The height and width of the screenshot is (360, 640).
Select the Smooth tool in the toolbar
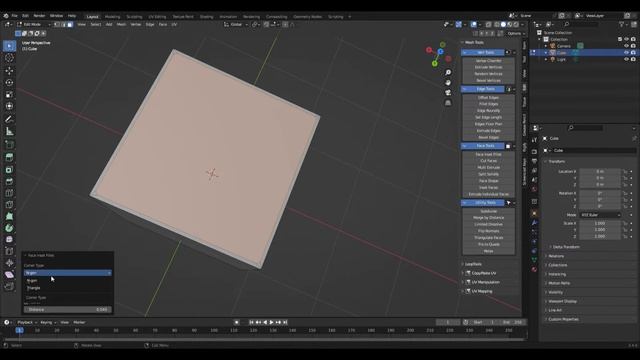pyautogui.click(x=9, y=240)
